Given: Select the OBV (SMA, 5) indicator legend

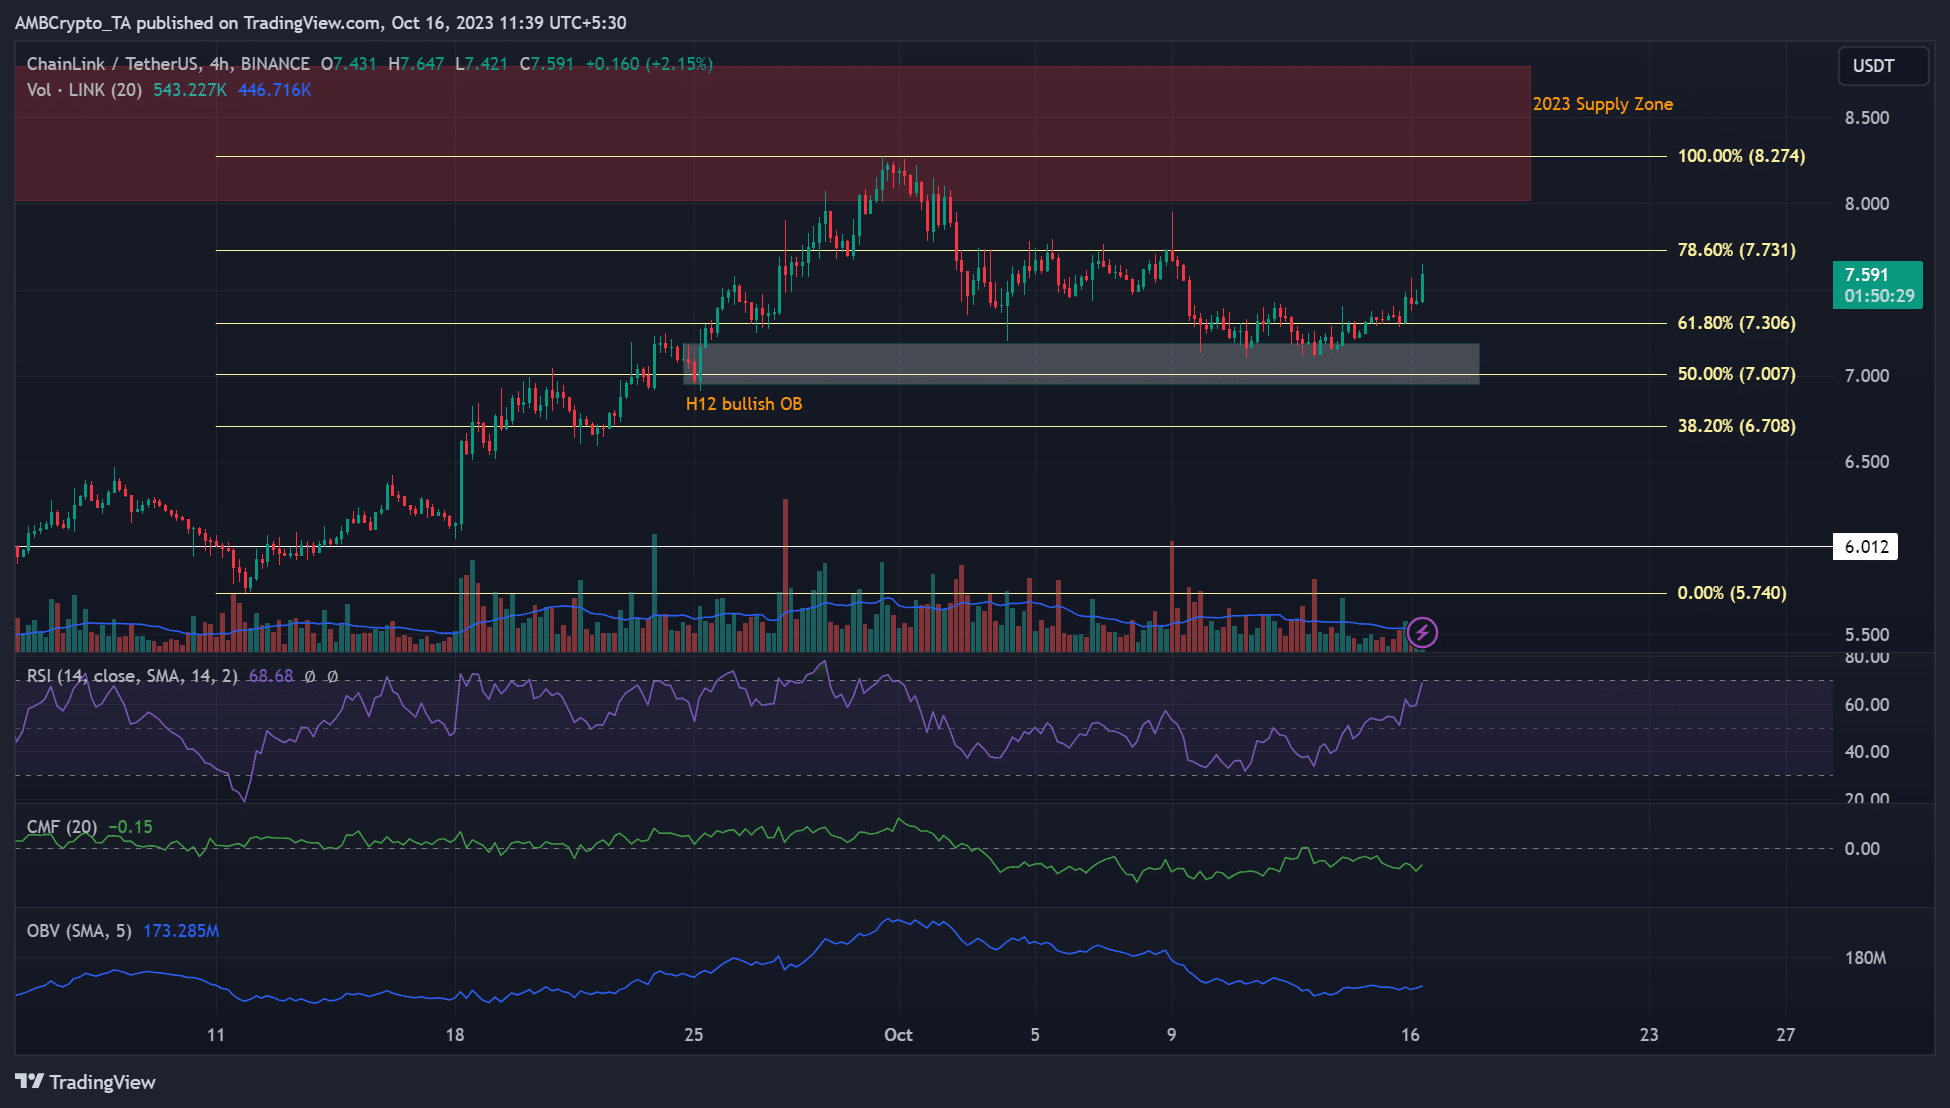Looking at the screenshot, I should coord(79,931).
